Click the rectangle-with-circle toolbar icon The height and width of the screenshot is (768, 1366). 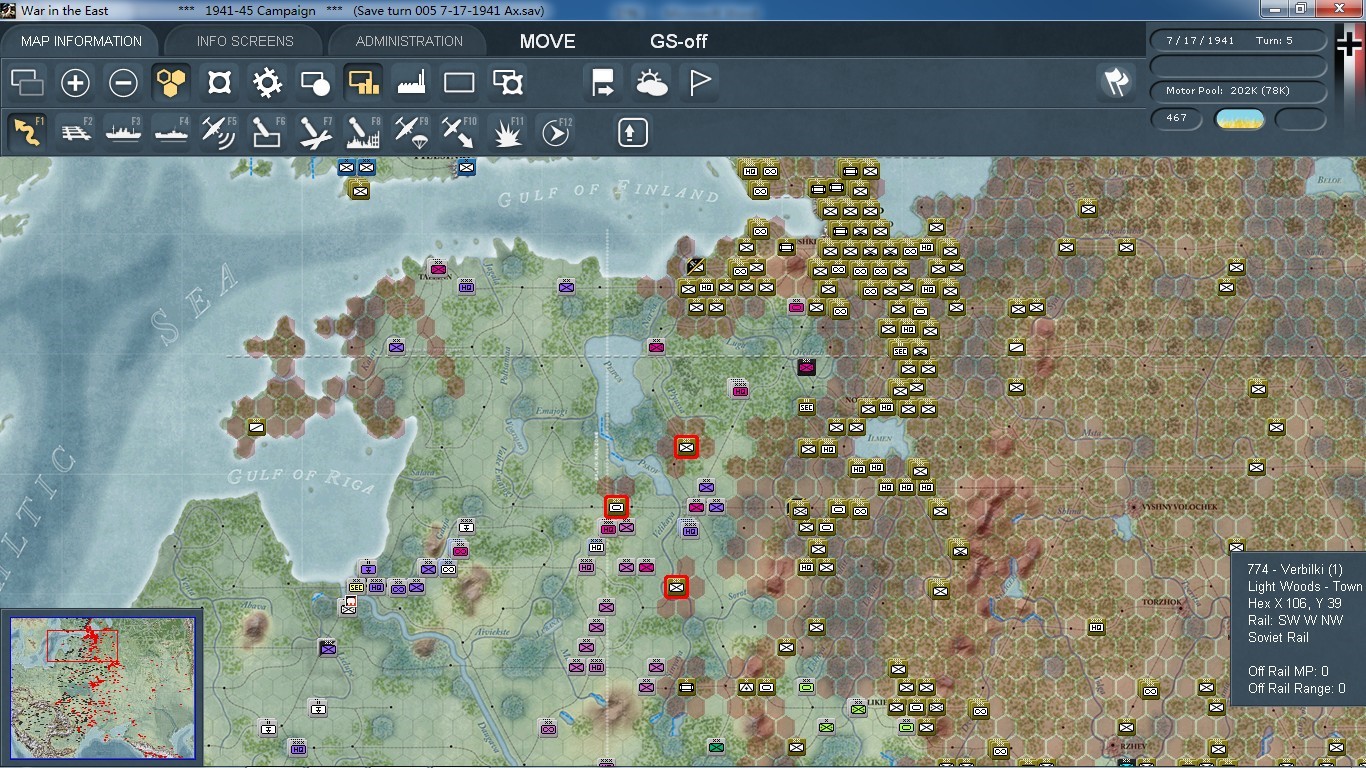click(x=315, y=82)
